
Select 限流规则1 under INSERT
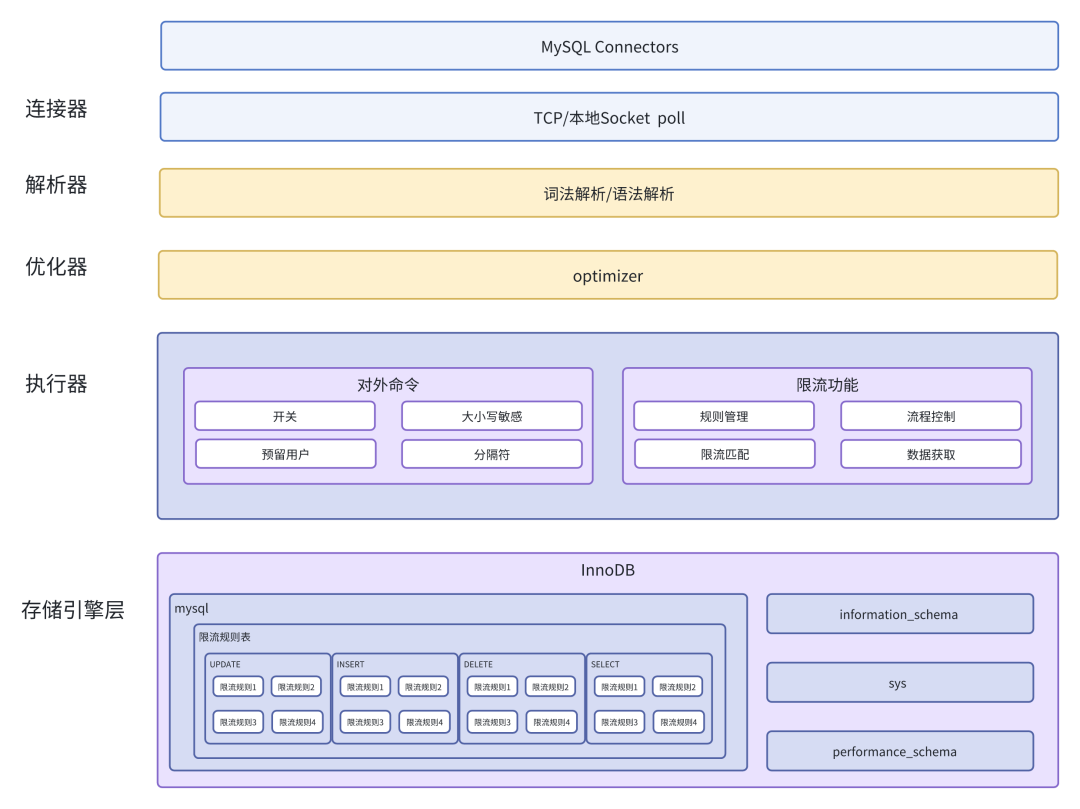(x=365, y=686)
